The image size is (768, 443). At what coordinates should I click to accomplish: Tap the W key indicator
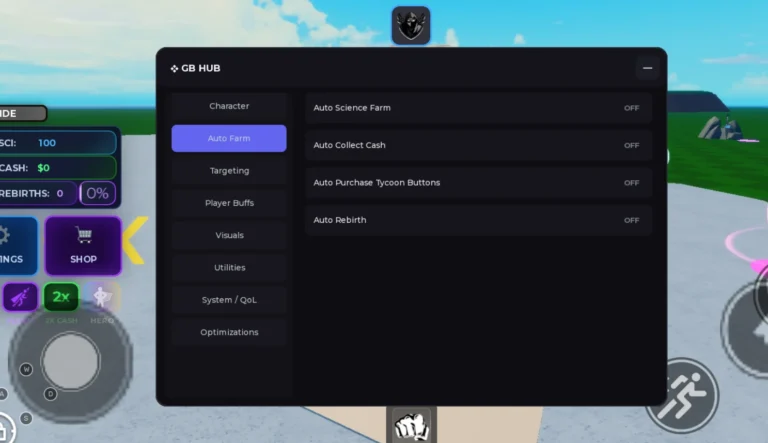(26, 369)
